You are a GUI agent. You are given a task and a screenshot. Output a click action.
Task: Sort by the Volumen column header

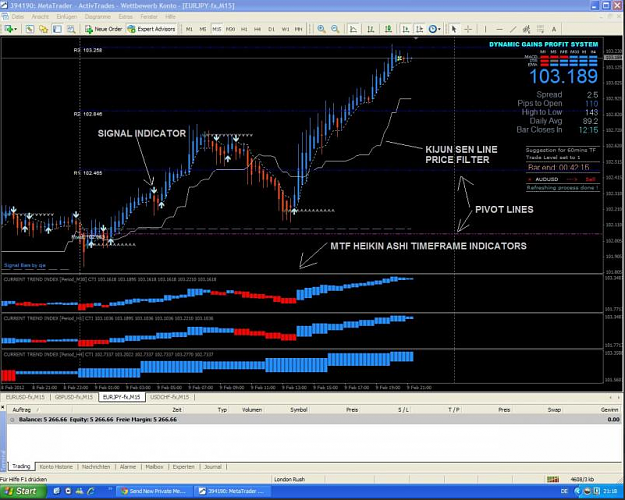pyautogui.click(x=252, y=409)
